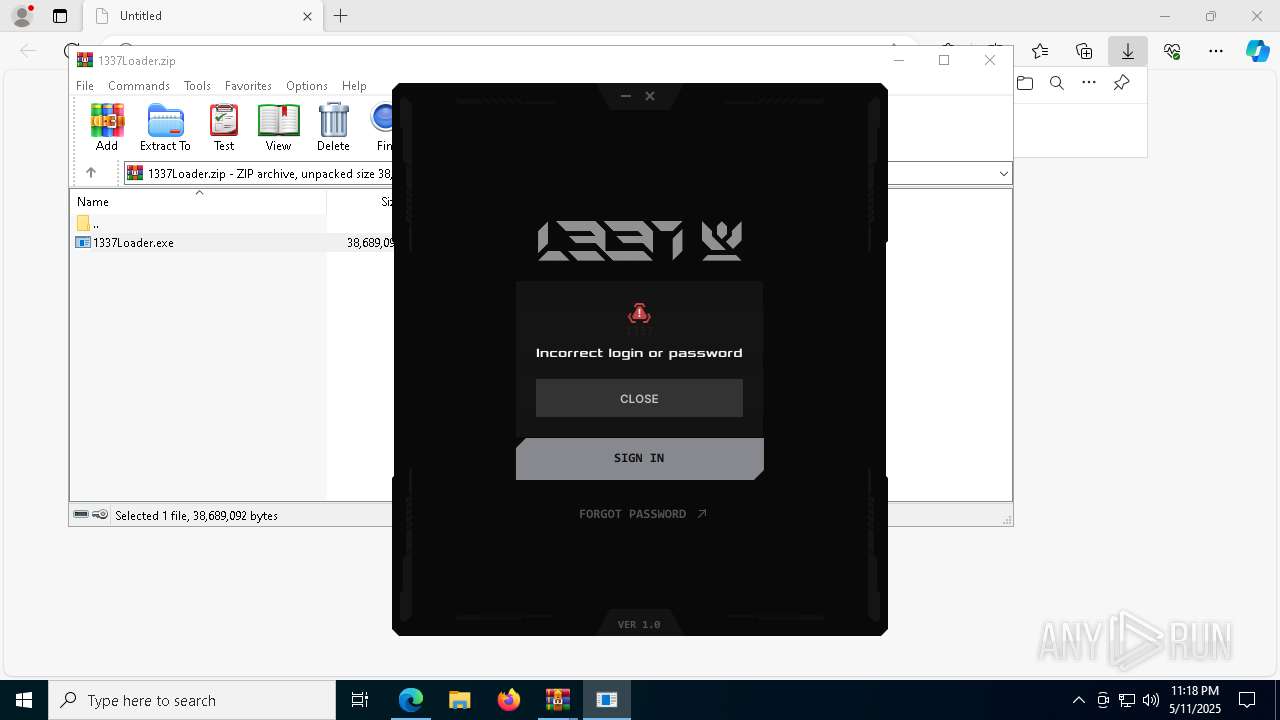The image size is (1280, 720).
Task: Close the 1337 loader with its X
Action: click(650, 96)
